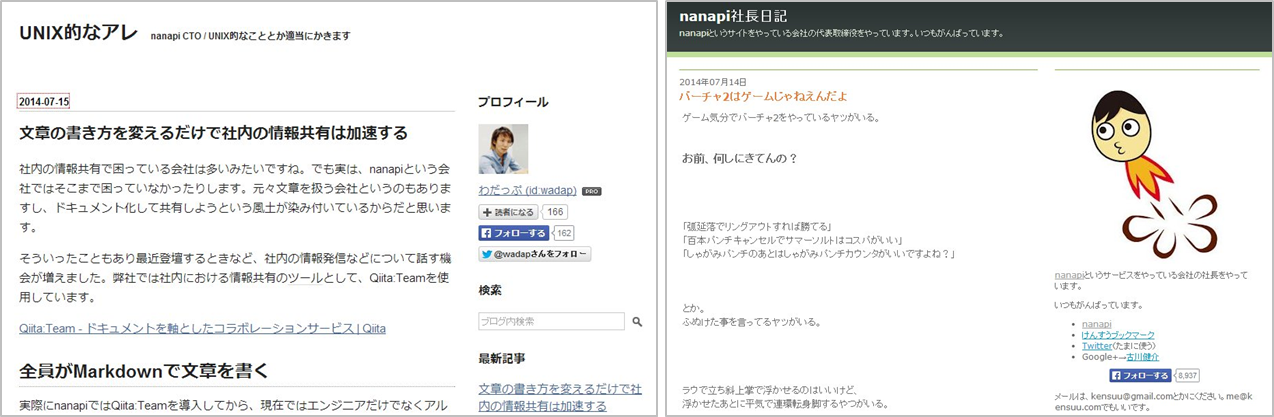Click the magnifier search icon
This screenshot has width=1274, height=417.
tap(637, 322)
